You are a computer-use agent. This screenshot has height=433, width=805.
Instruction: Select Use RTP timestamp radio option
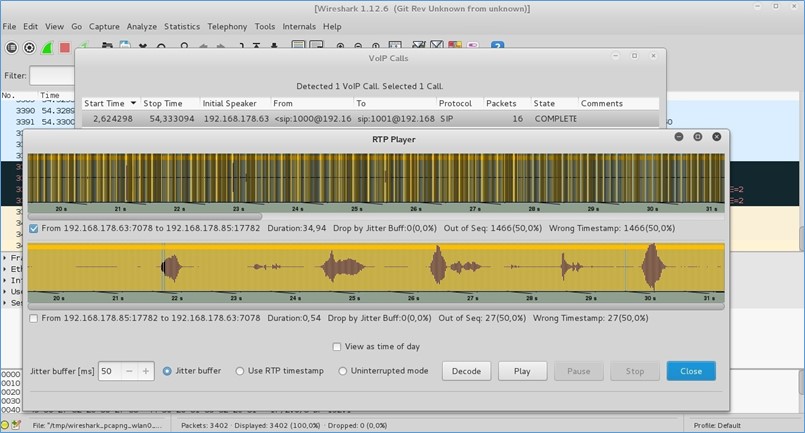240,371
